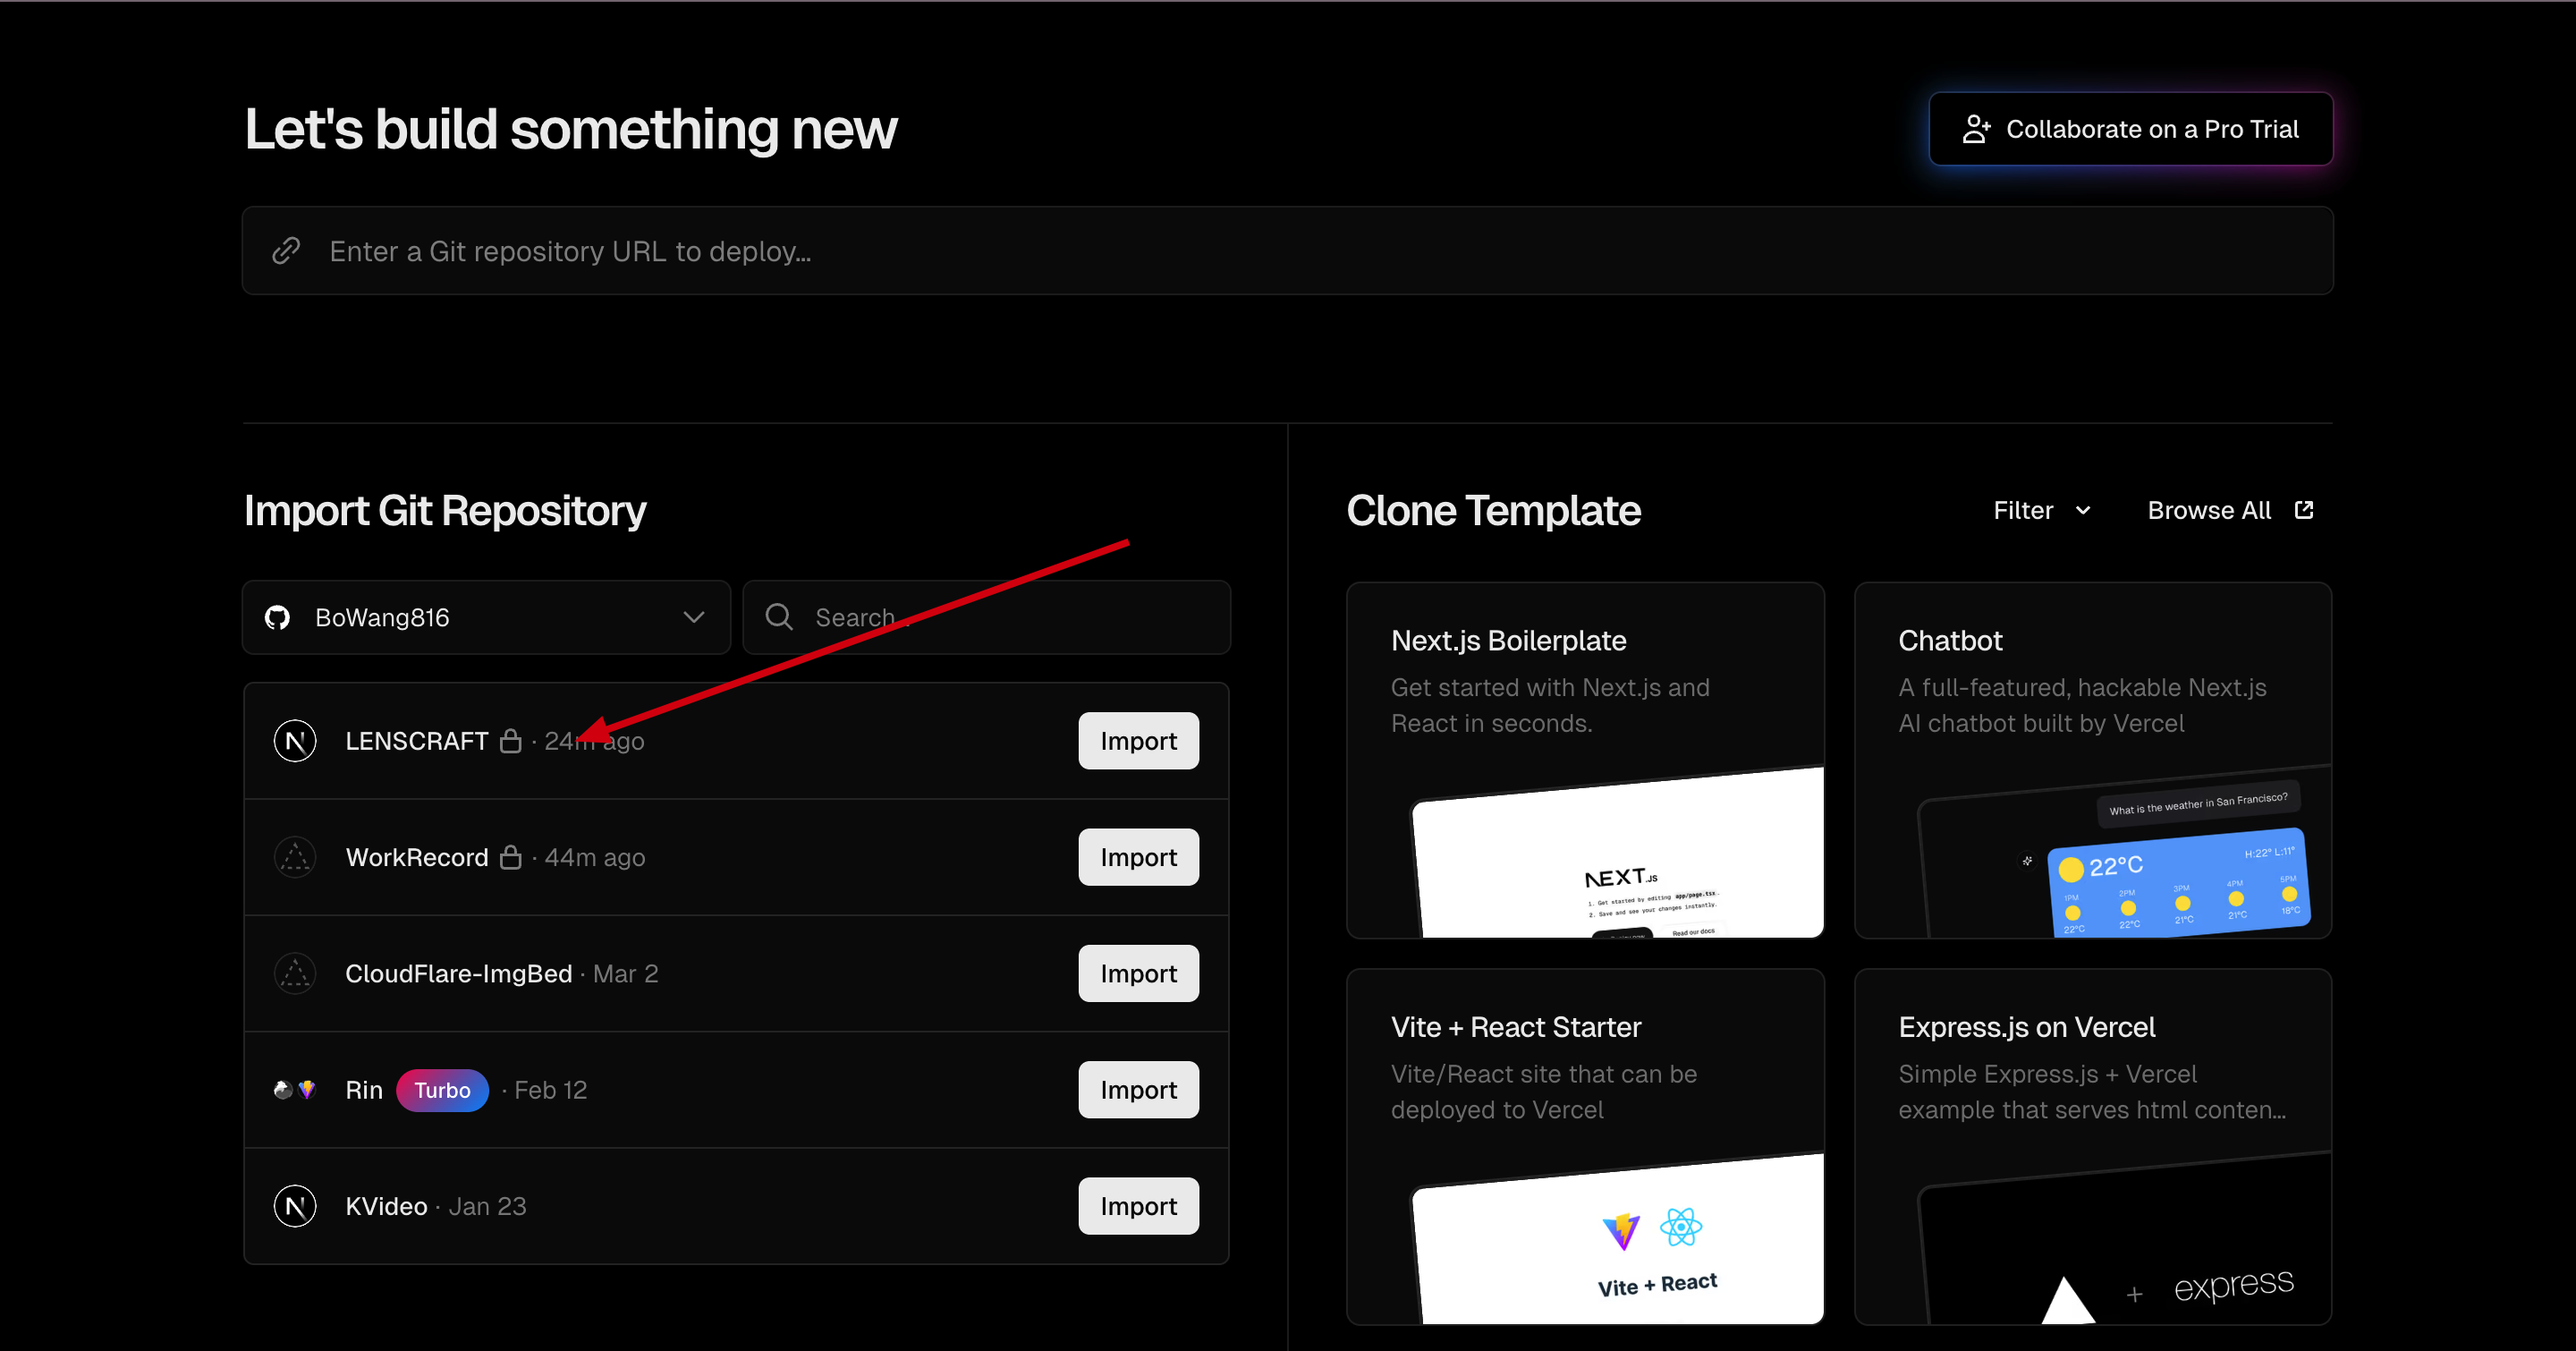Click the link icon in Git URL field
Screen dimensions: 2576x1351
[x=287, y=251]
